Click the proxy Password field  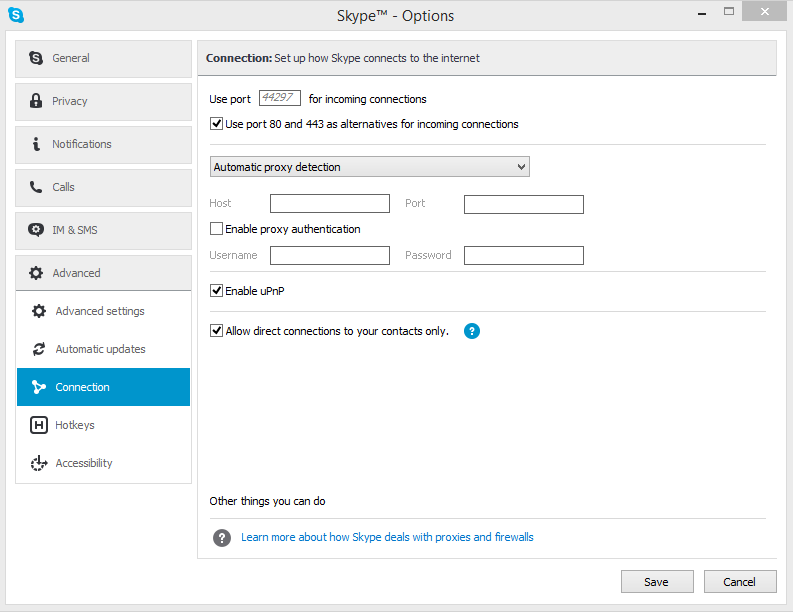pyautogui.click(x=523, y=255)
